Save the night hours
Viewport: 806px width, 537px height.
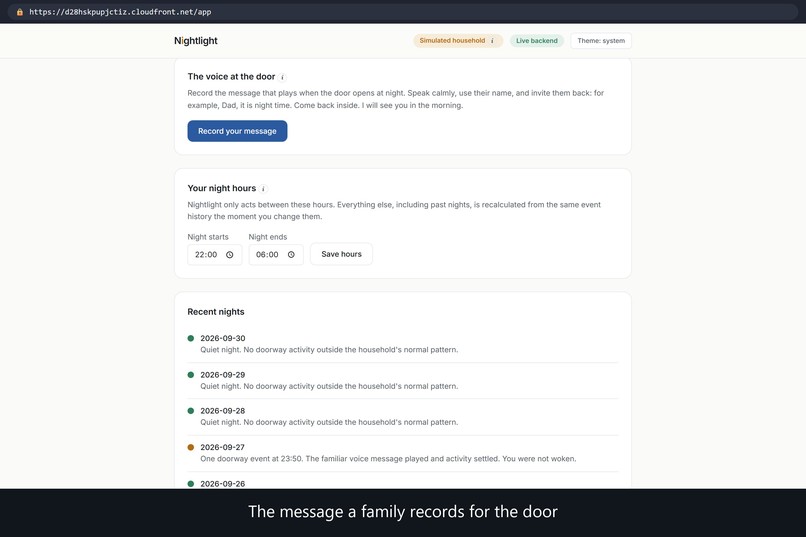pyautogui.click(x=341, y=254)
